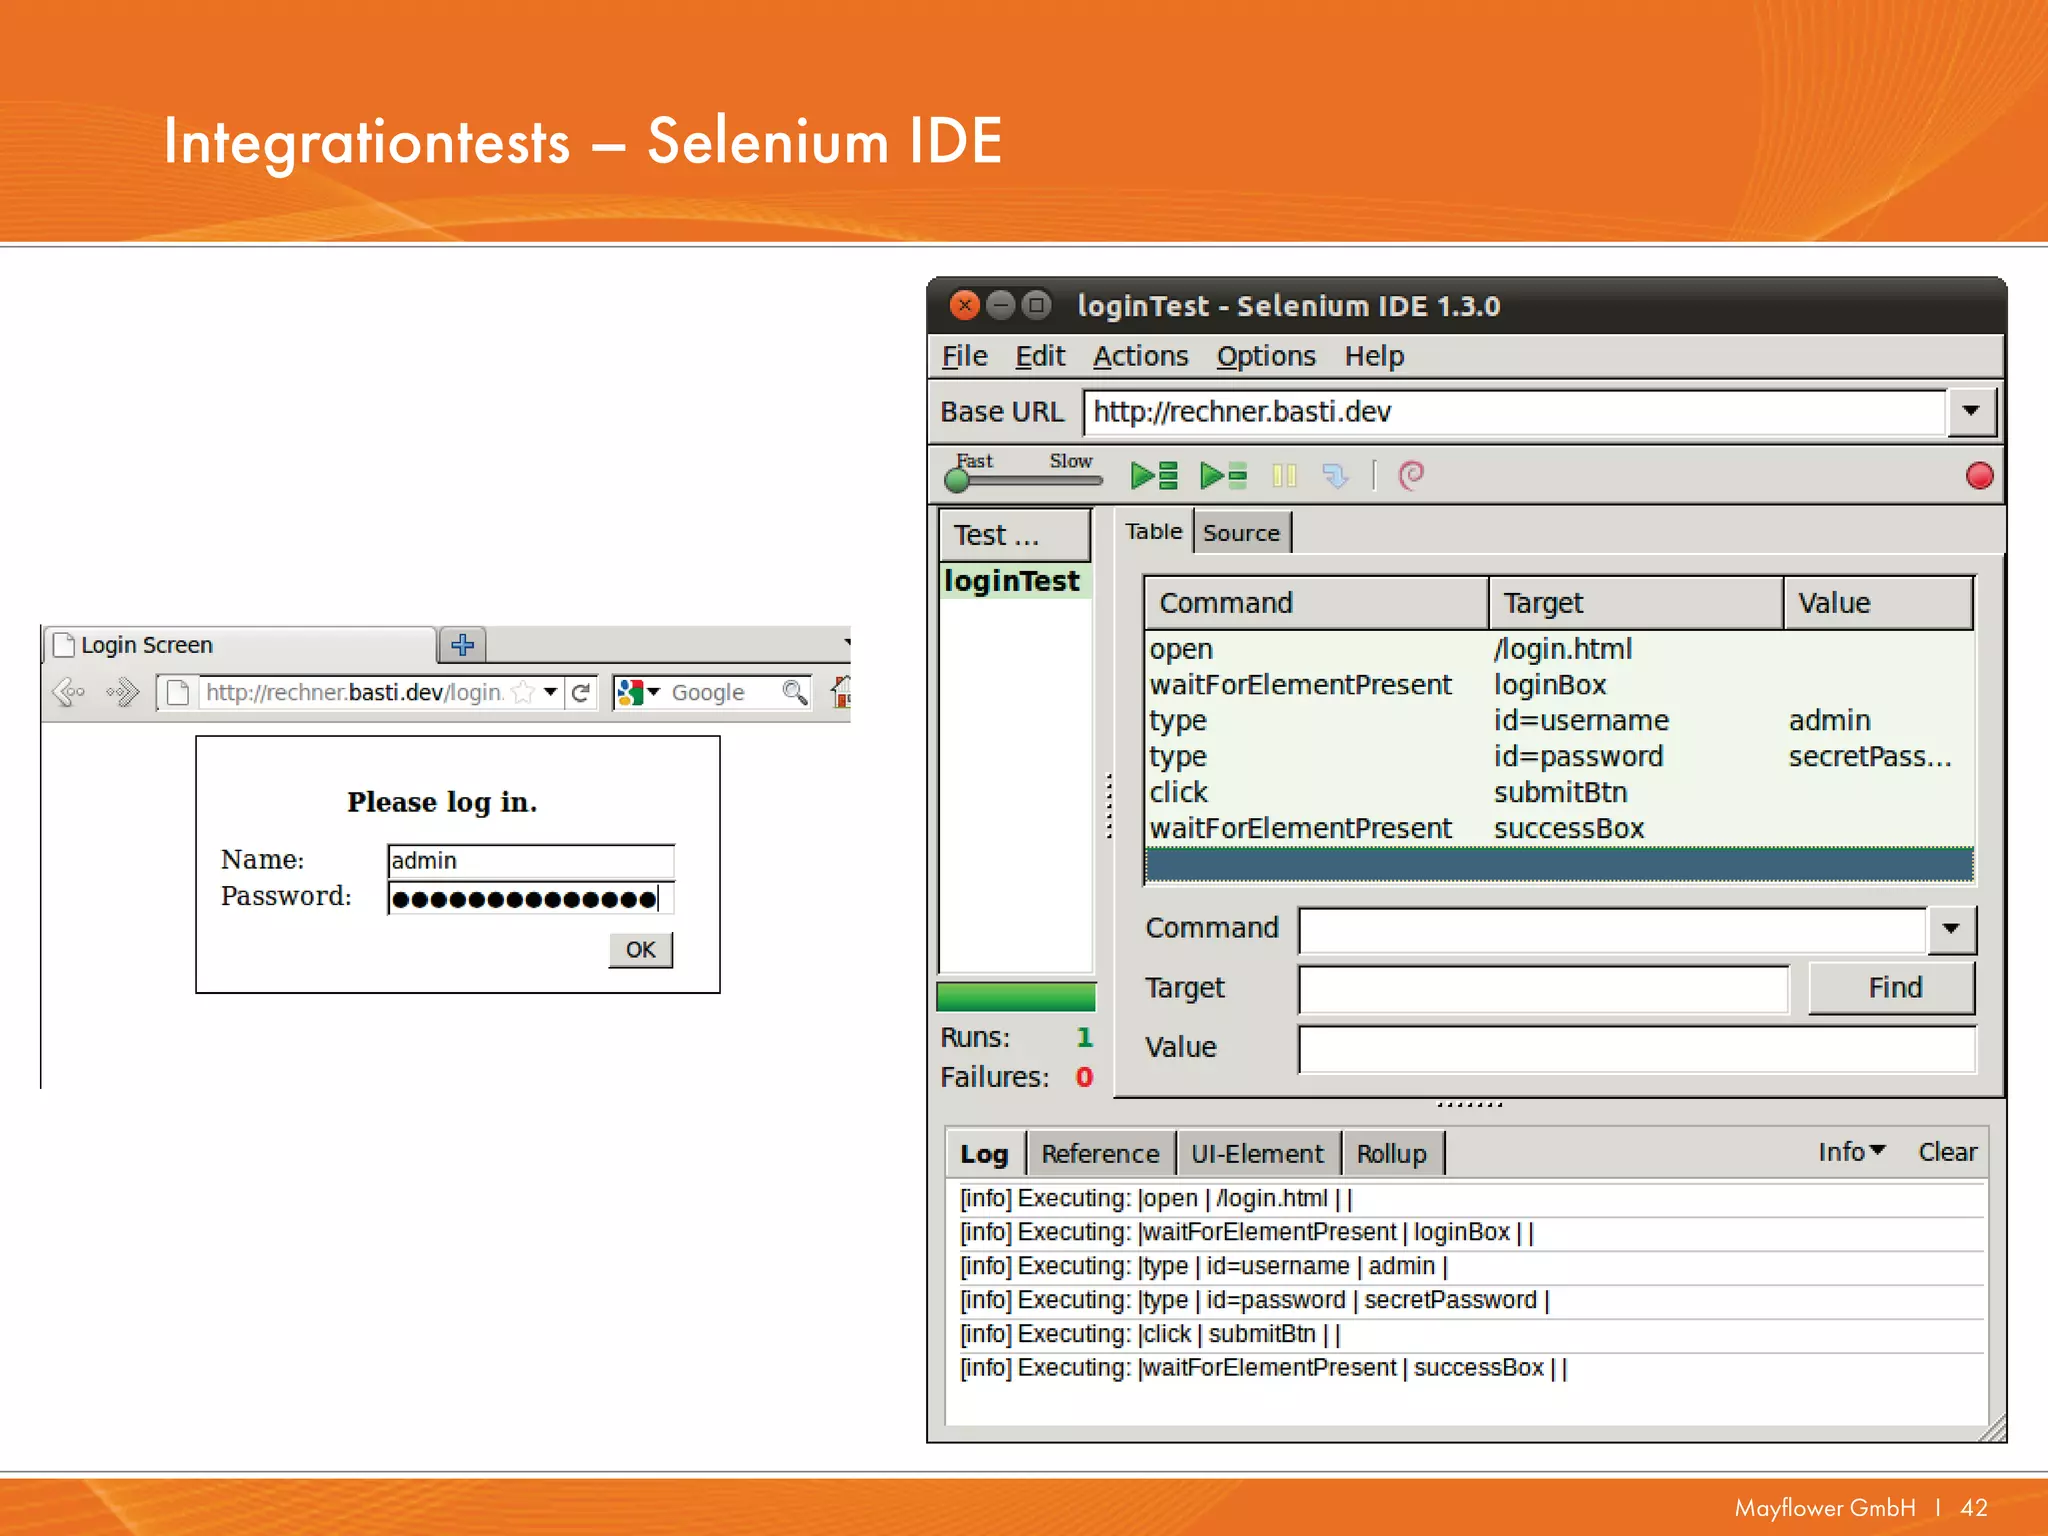Screen dimensions: 2048x1536
Task: Click the browser home icon
Action: point(841,692)
